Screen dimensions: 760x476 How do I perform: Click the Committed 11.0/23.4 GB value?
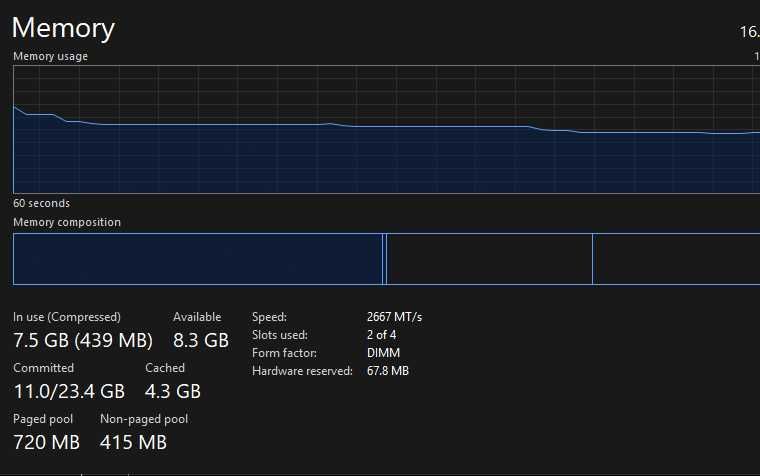coord(69,391)
